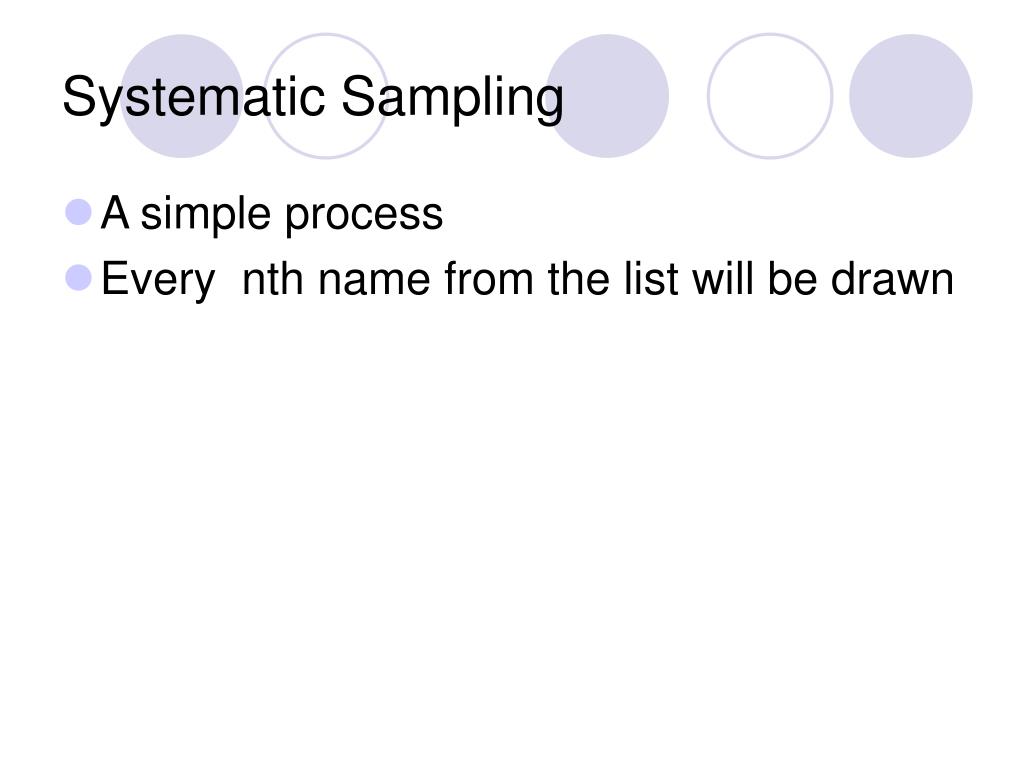Click the word "nth" in the second bullet
The height and width of the screenshot is (768, 1024).
click(272, 279)
